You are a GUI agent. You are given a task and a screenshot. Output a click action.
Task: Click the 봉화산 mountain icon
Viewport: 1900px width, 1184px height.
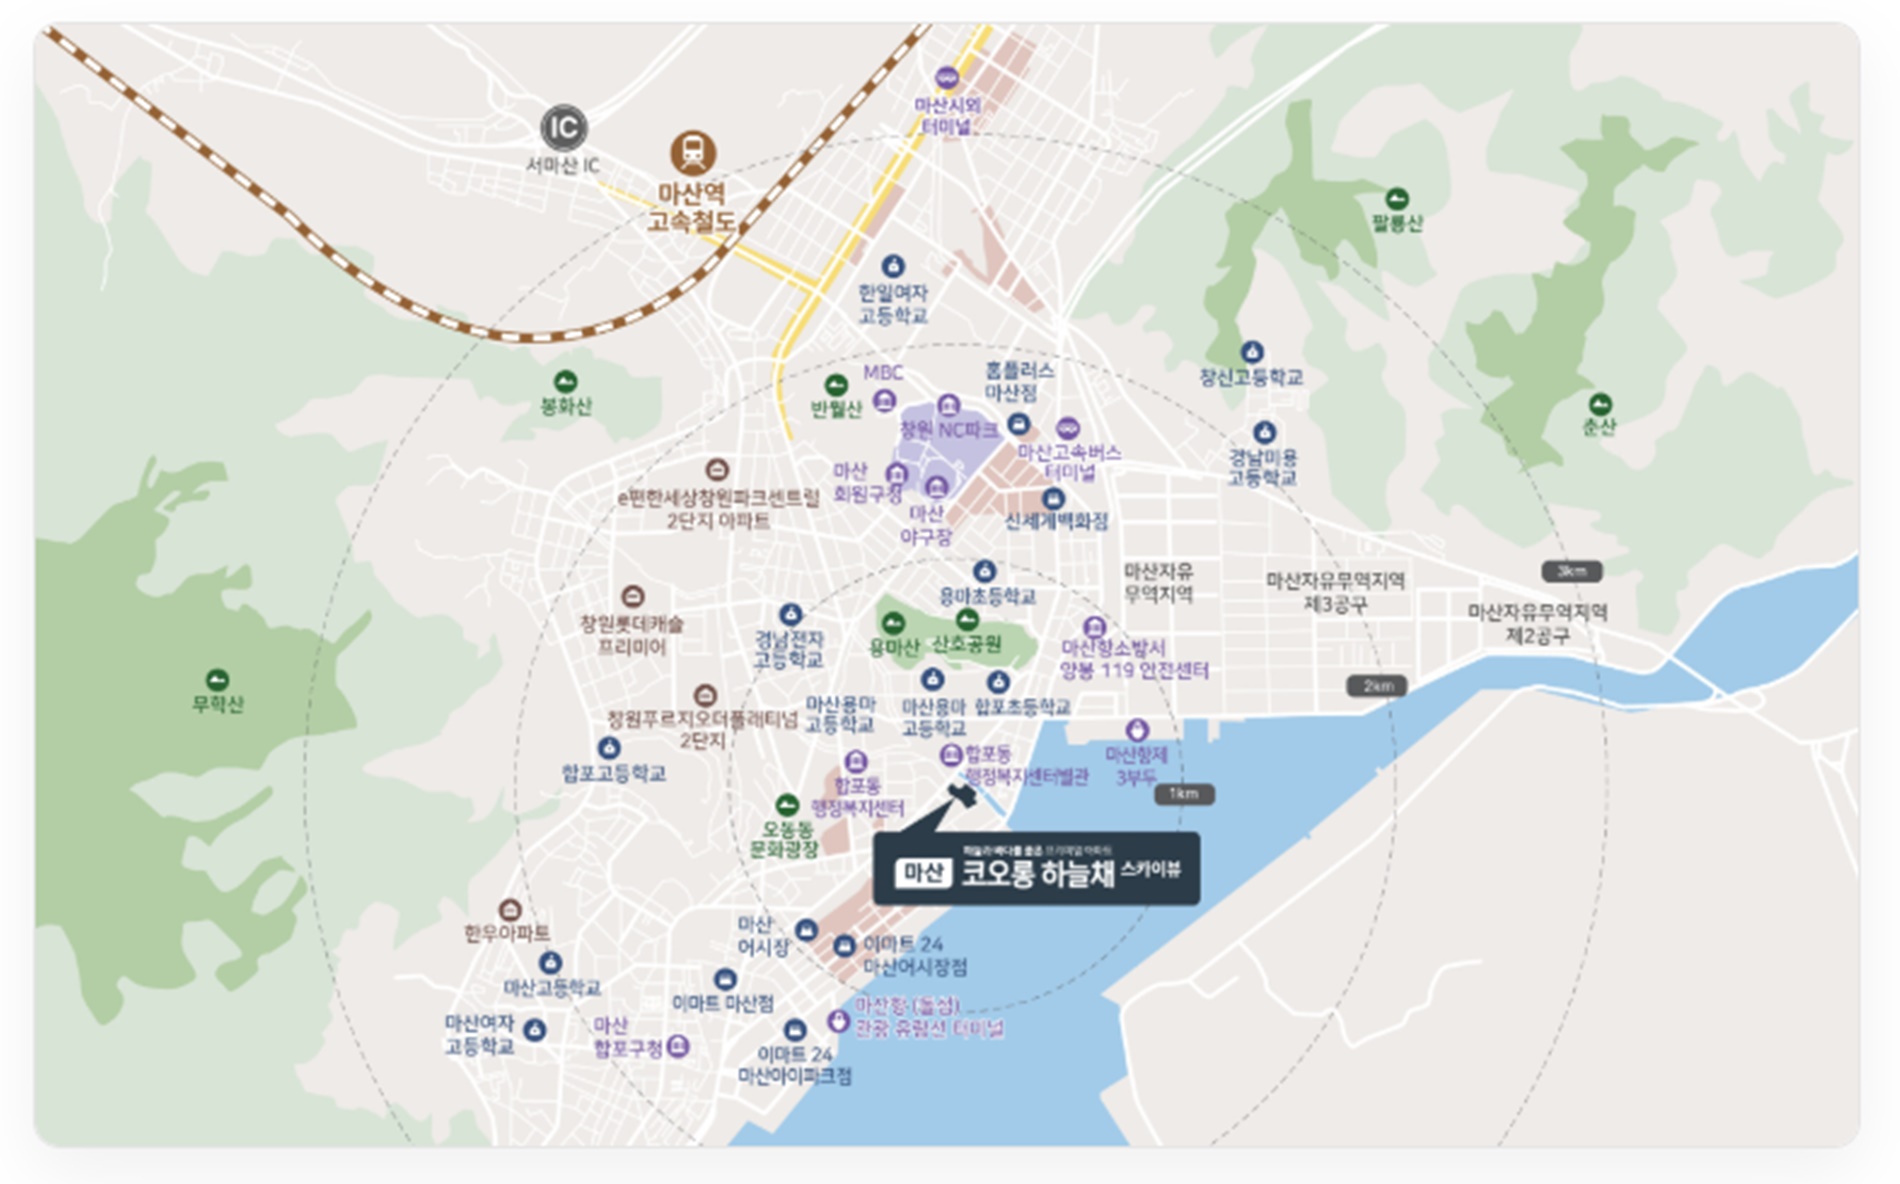coord(565,382)
